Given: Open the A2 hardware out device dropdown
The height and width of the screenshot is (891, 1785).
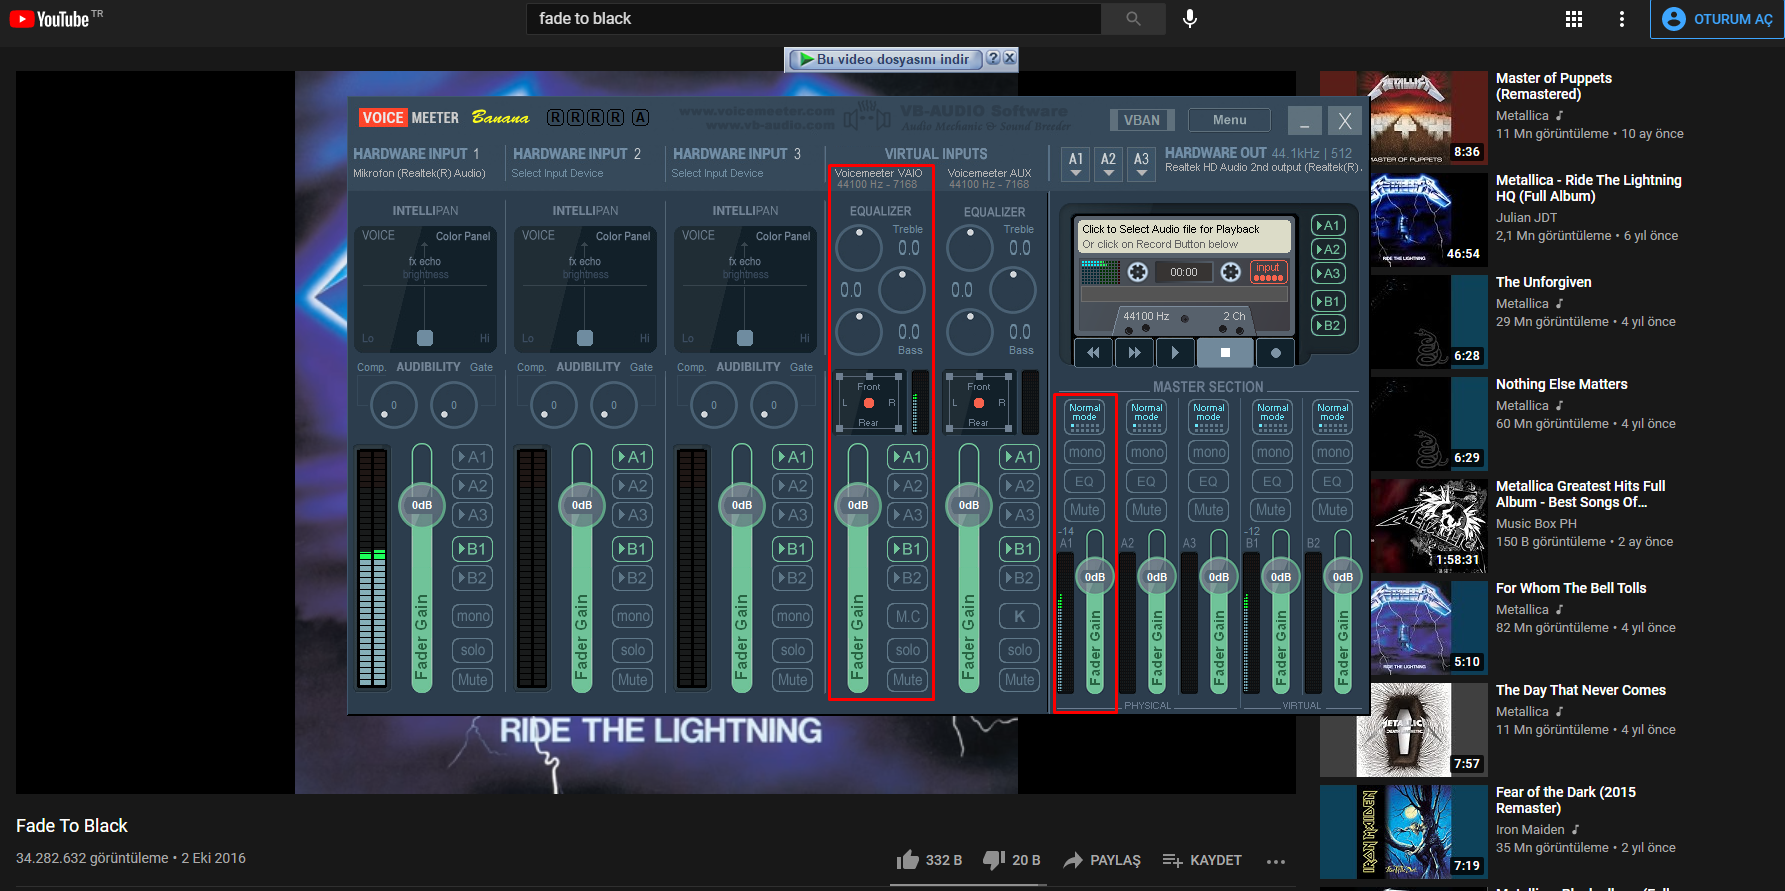Looking at the screenshot, I should (x=1108, y=164).
